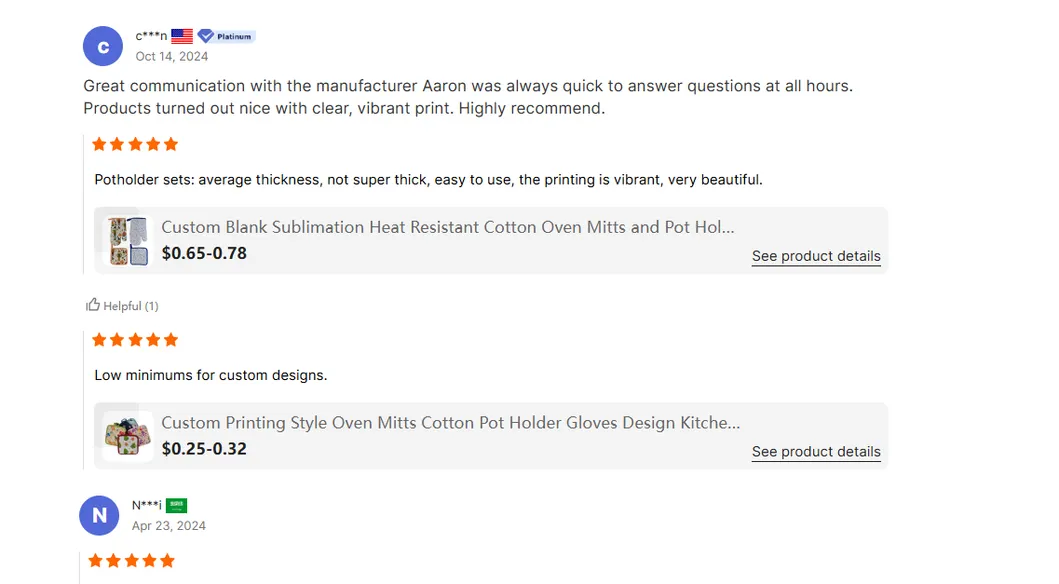Click star rating above Low minimums review
1059x584 pixels.
click(135, 340)
